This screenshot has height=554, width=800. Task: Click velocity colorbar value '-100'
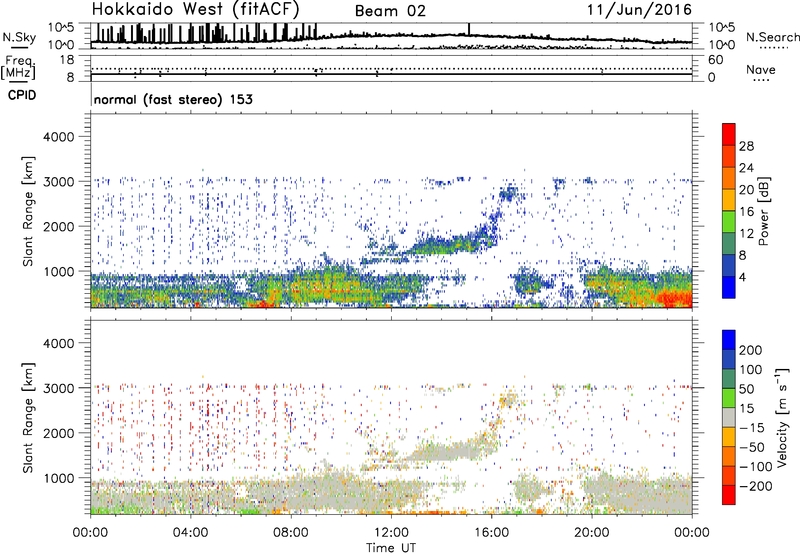757,467
